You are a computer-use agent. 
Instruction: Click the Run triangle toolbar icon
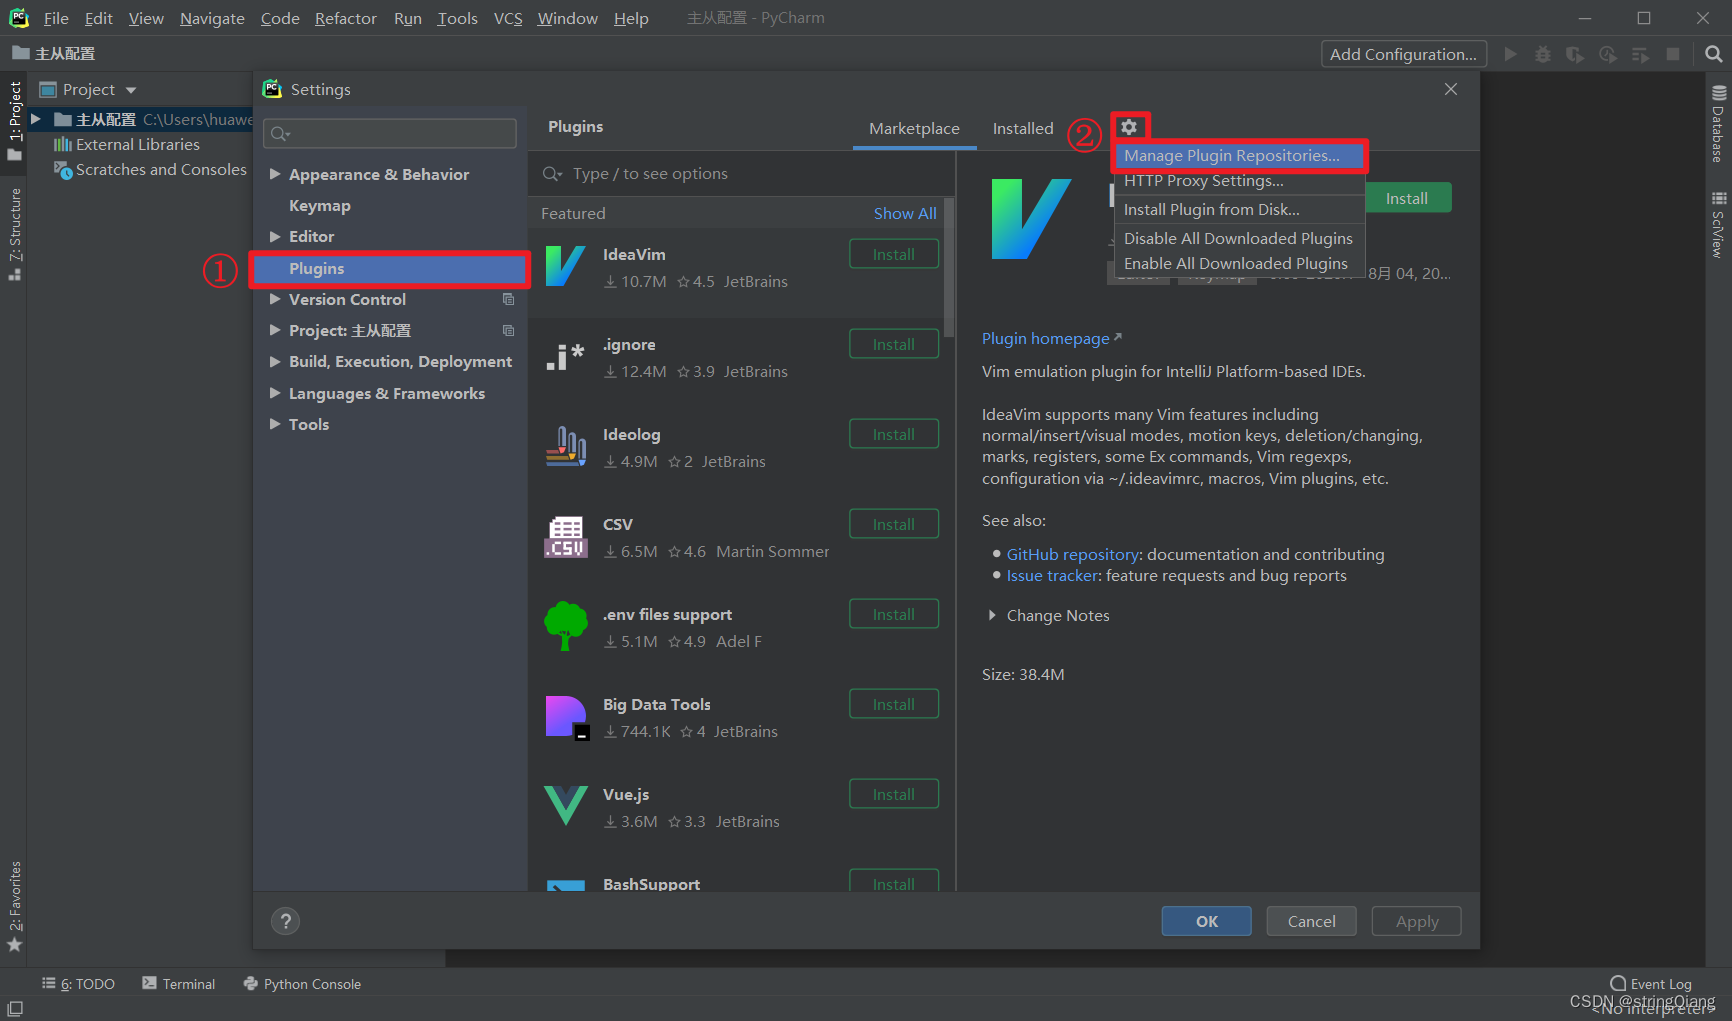(1511, 54)
